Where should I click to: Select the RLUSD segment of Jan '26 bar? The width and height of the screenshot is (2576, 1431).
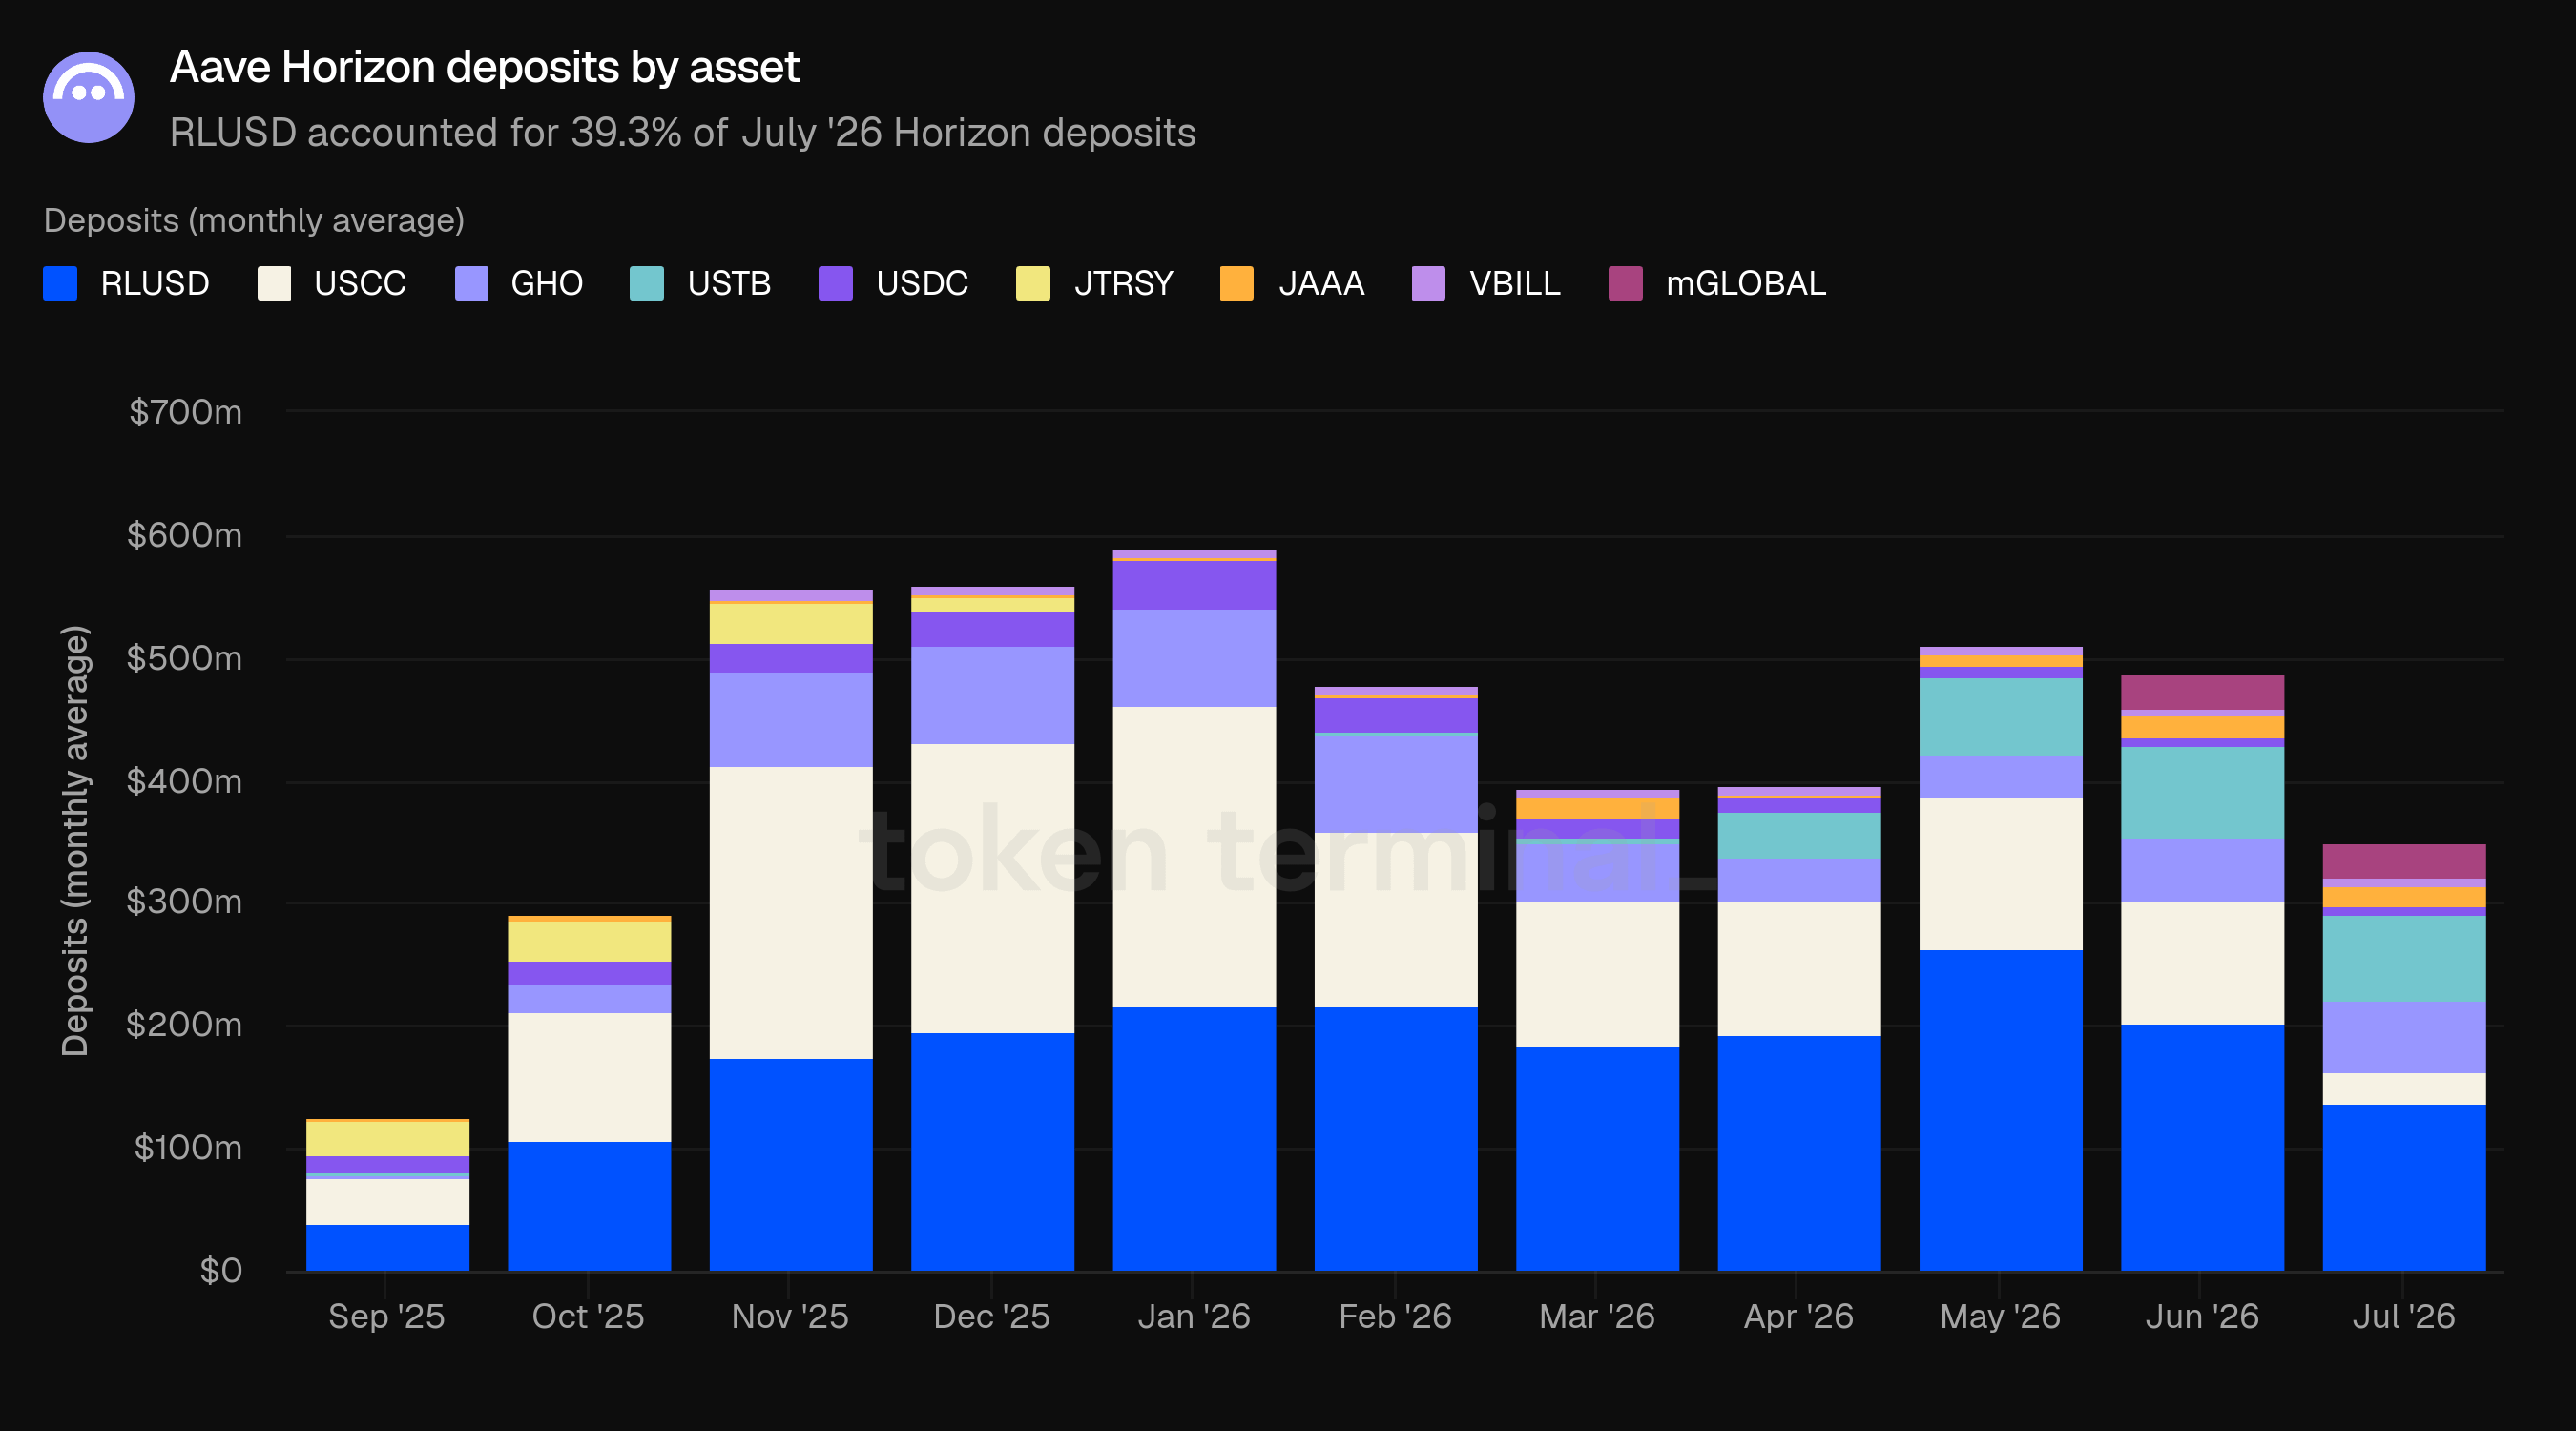click(1194, 1139)
